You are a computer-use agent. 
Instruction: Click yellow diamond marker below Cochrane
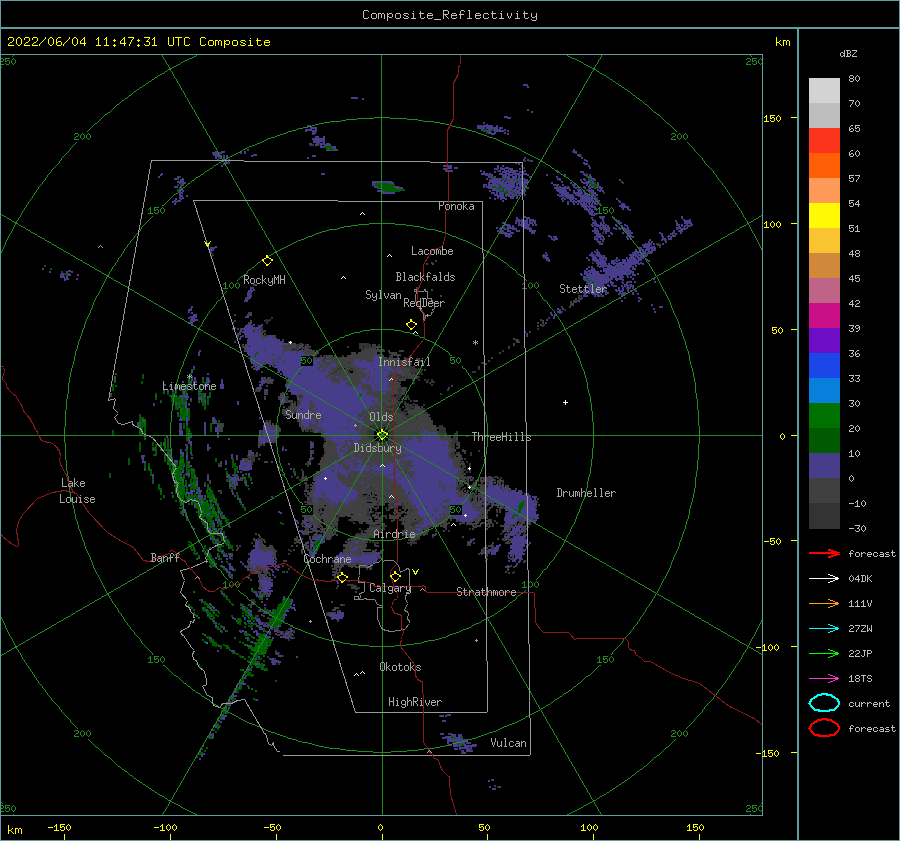342,577
